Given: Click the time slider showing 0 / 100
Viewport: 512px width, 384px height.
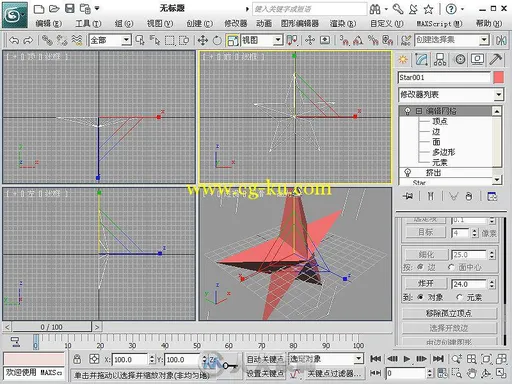Looking at the screenshot, I should click(51, 327).
